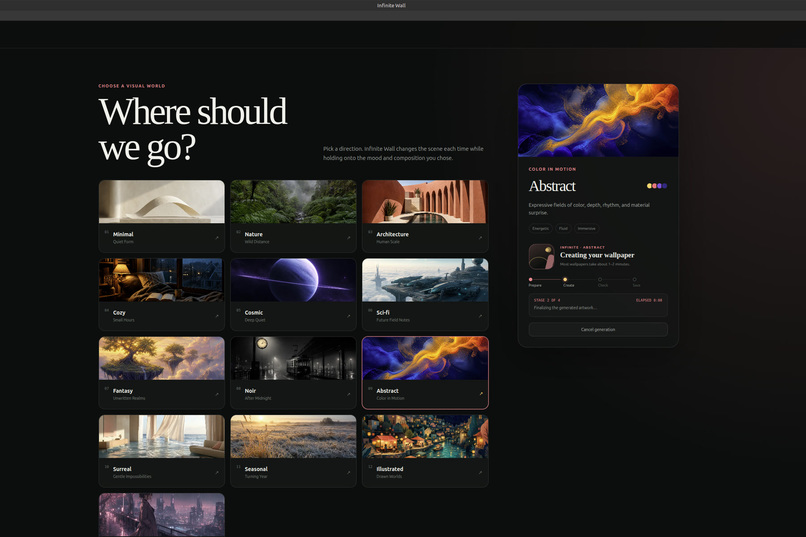This screenshot has height=537, width=806.
Task: Click the arrow icon on the Architecture card
Action: [x=480, y=238]
